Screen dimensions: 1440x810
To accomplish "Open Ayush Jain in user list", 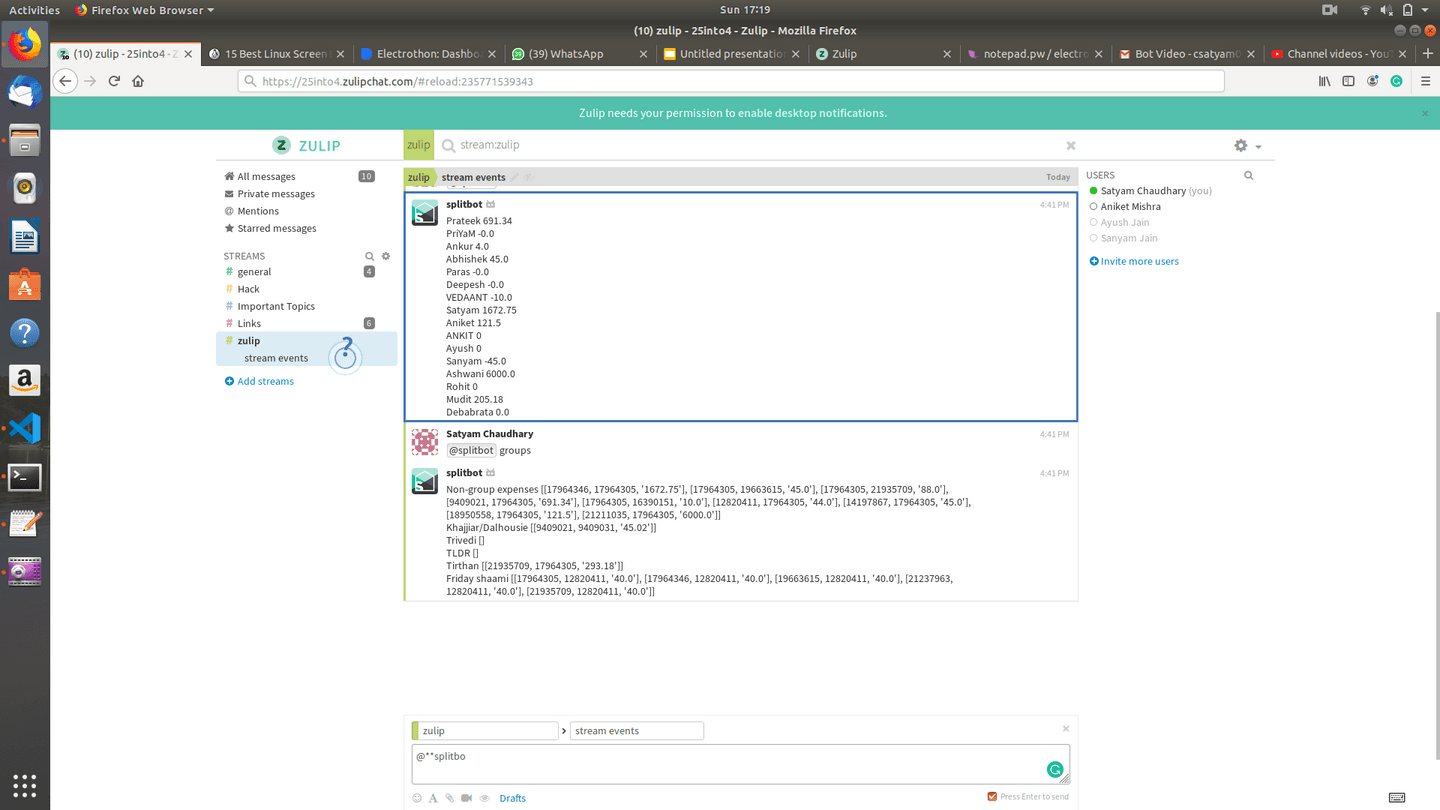I will [x=1125, y=222].
